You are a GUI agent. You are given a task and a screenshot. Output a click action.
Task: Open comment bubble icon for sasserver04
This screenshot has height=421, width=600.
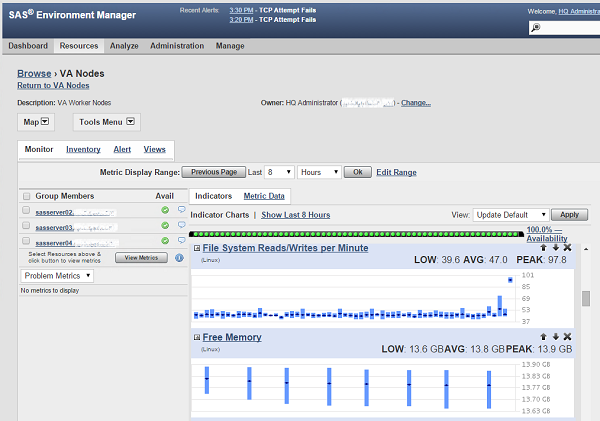[182, 240]
